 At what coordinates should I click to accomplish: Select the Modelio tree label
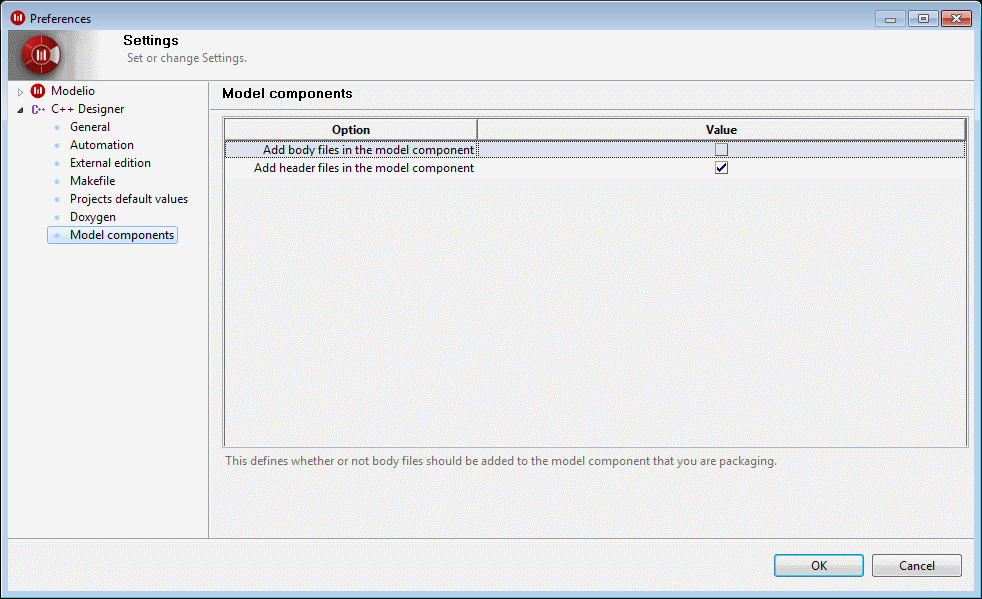tap(73, 91)
